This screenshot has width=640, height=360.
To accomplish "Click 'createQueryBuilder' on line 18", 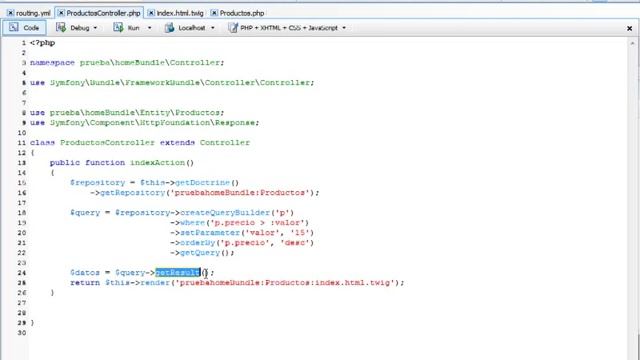I will 225,212.
